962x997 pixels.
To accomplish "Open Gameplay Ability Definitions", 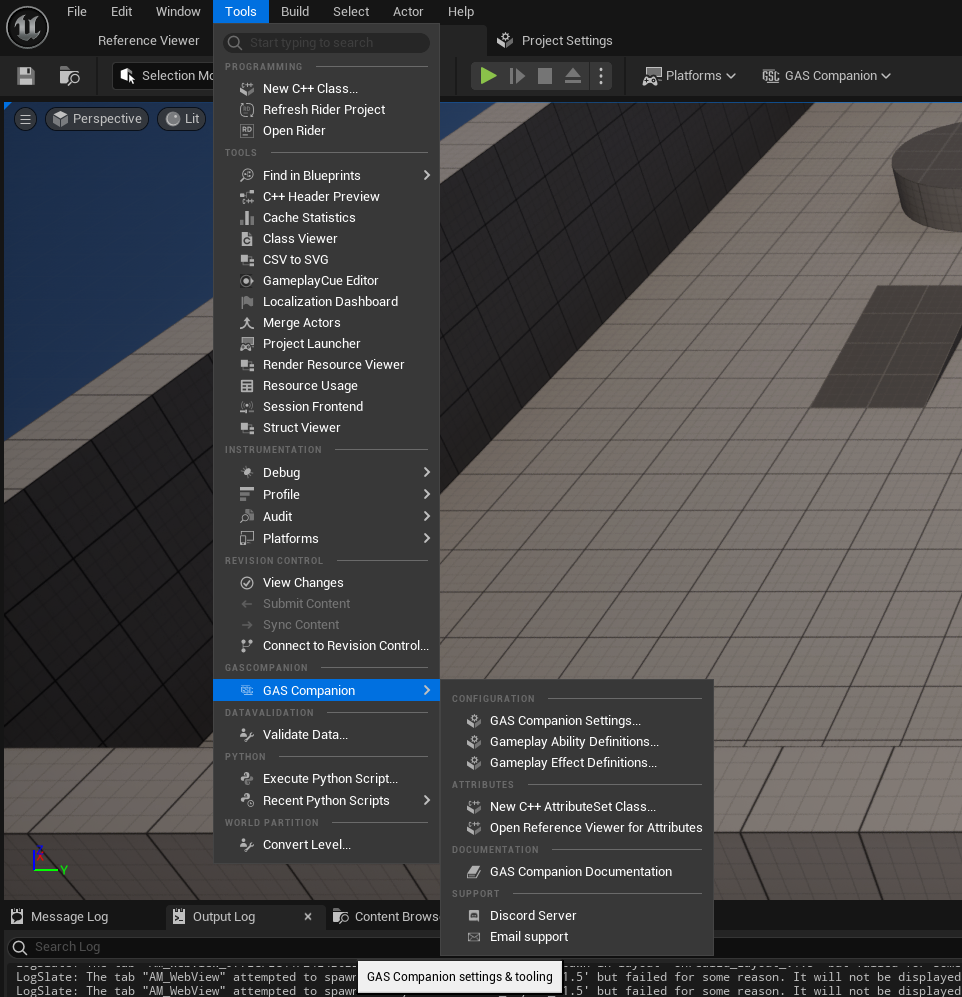I will [x=577, y=741].
